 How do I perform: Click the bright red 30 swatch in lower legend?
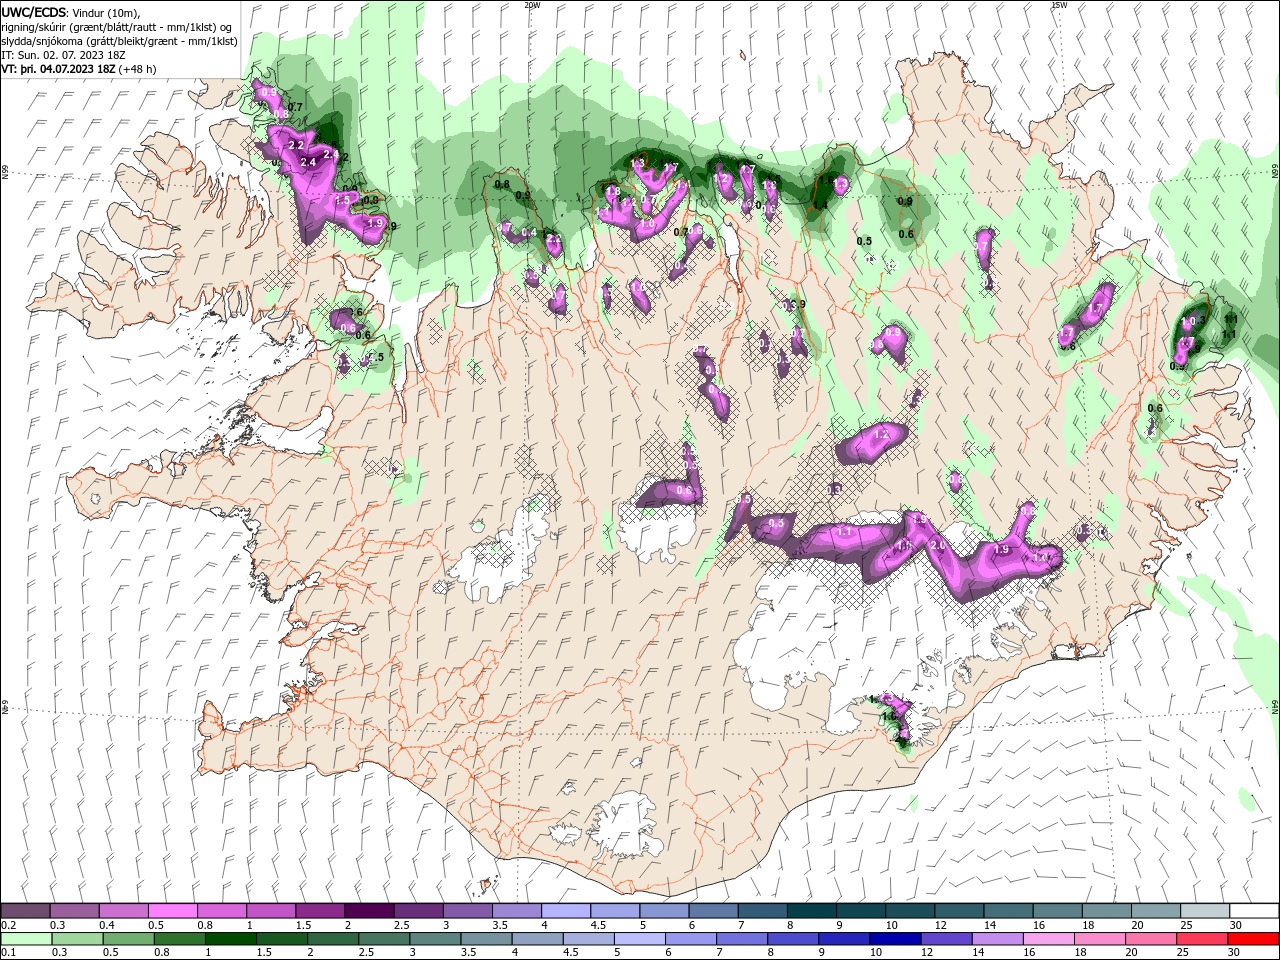tap(1253, 939)
